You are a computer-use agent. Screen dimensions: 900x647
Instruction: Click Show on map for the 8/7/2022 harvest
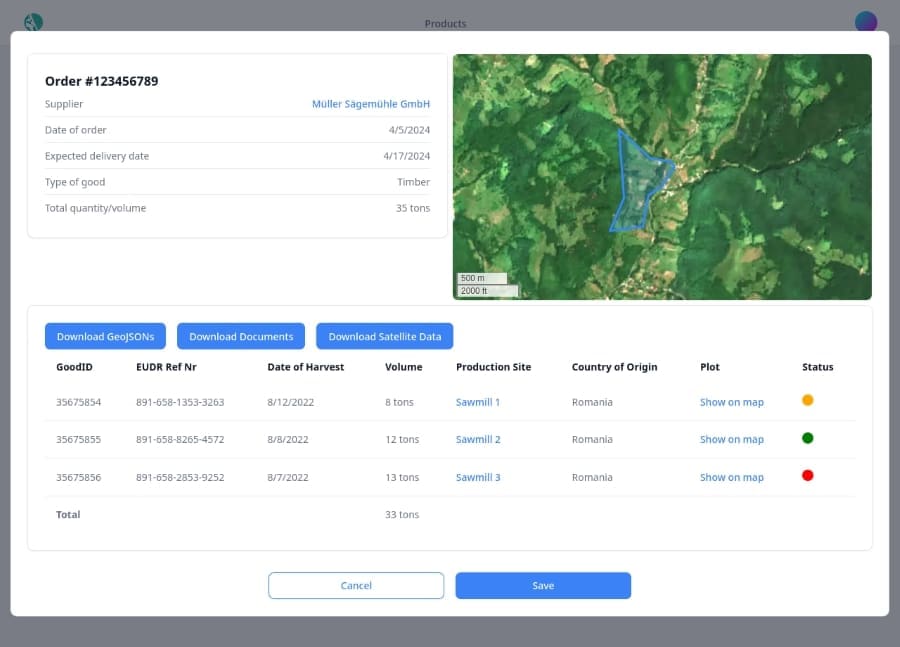click(731, 477)
